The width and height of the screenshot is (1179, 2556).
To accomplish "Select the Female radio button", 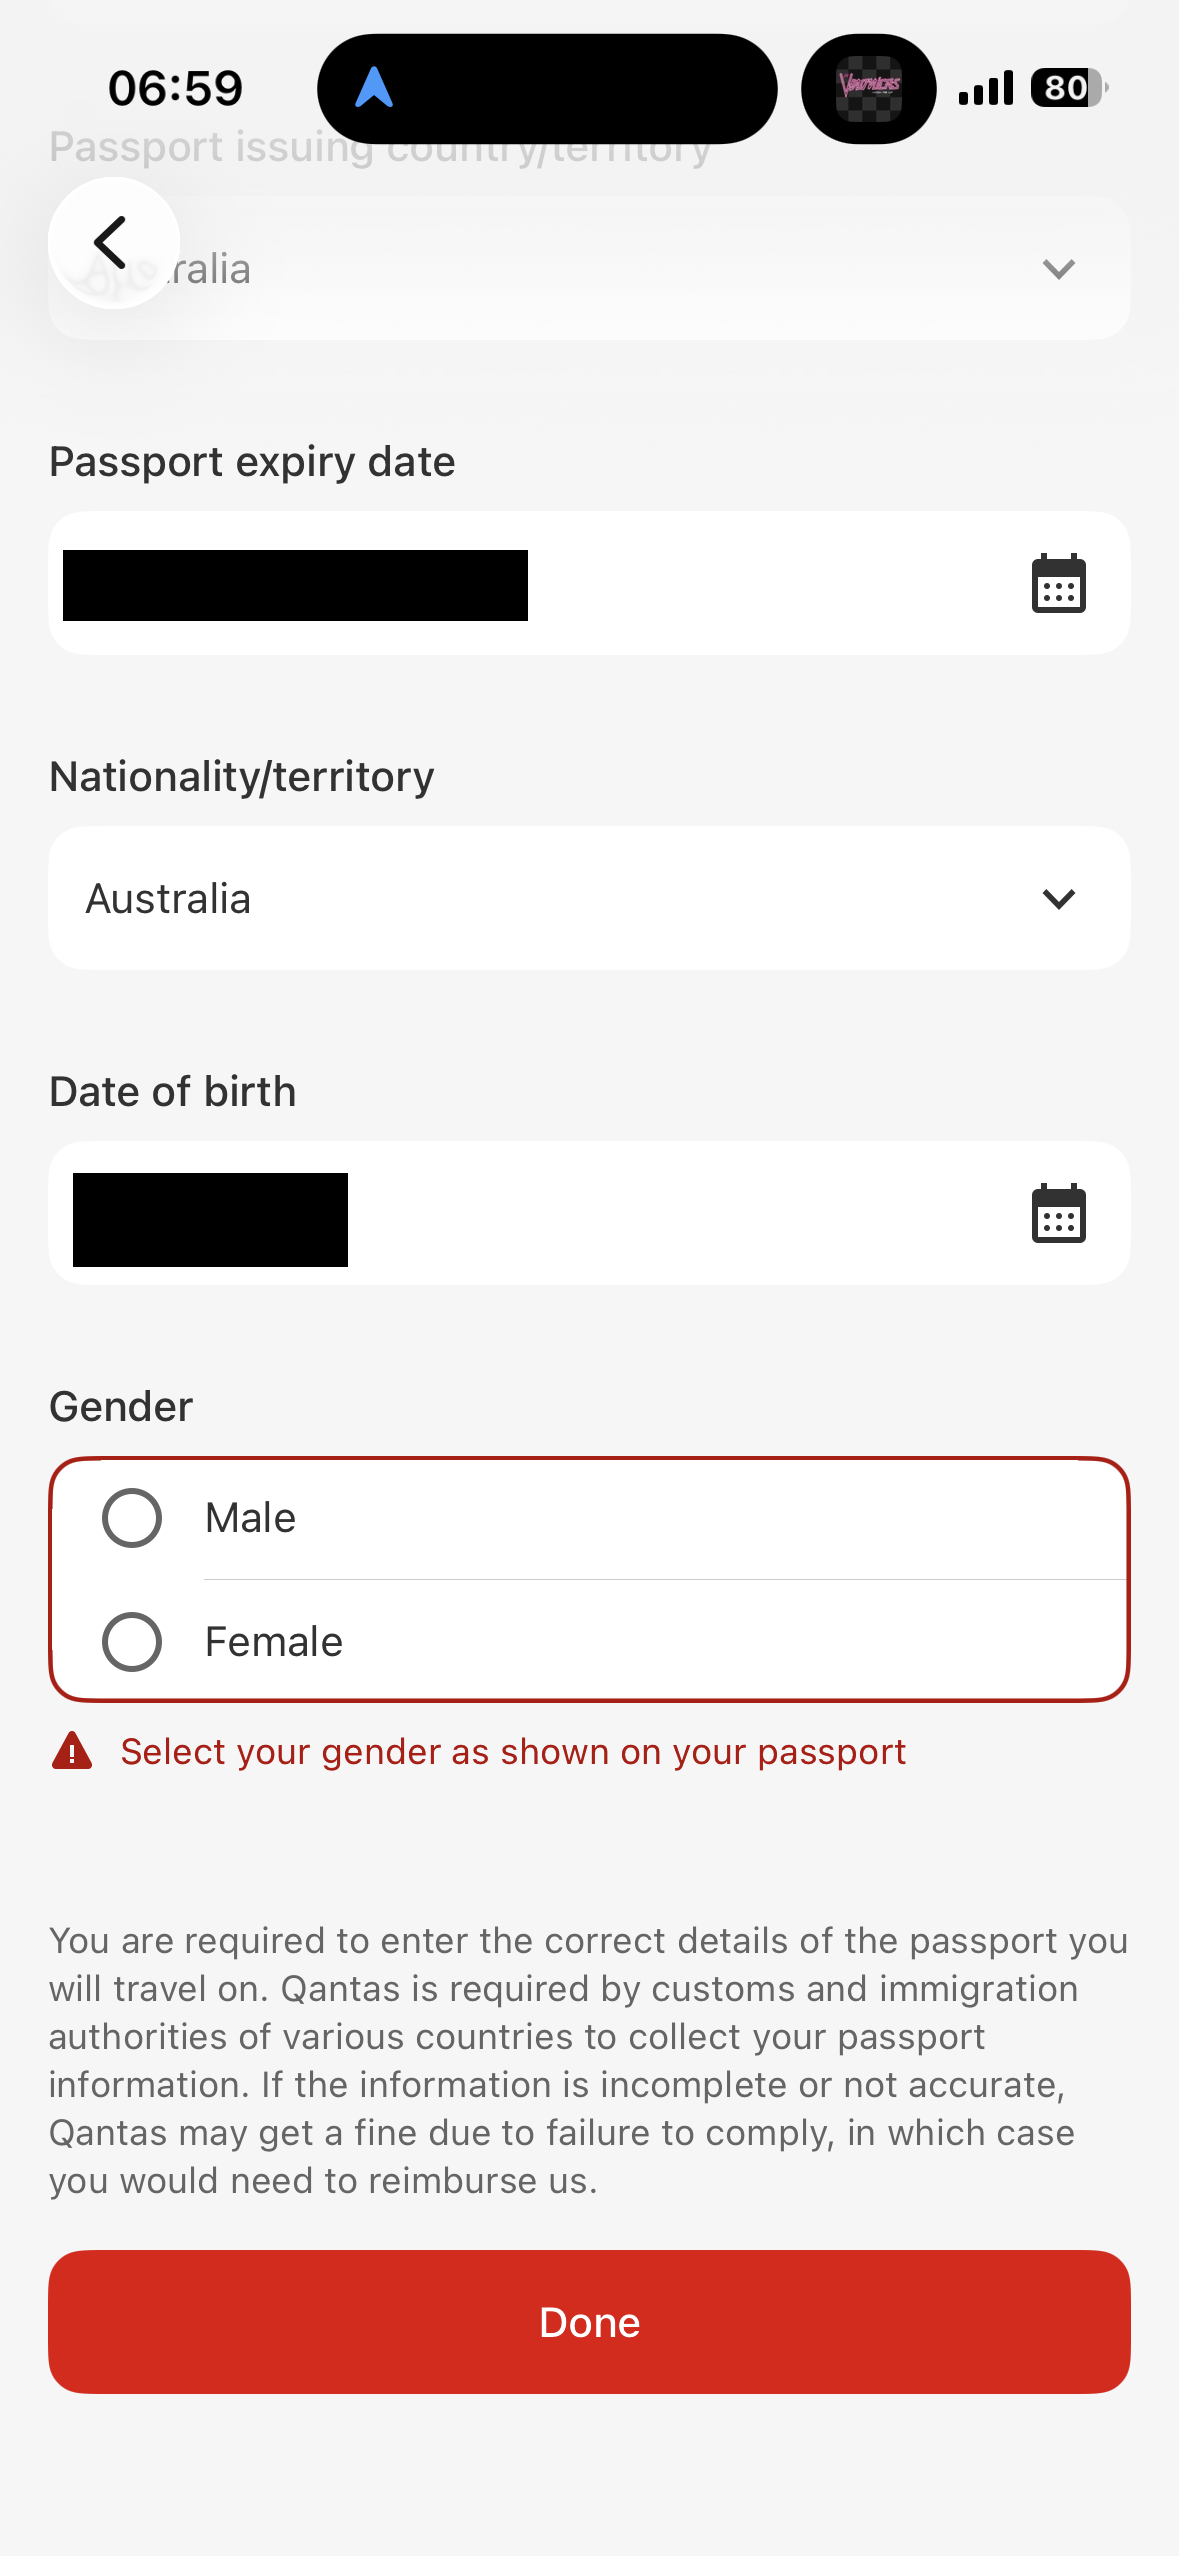I will (132, 1642).
